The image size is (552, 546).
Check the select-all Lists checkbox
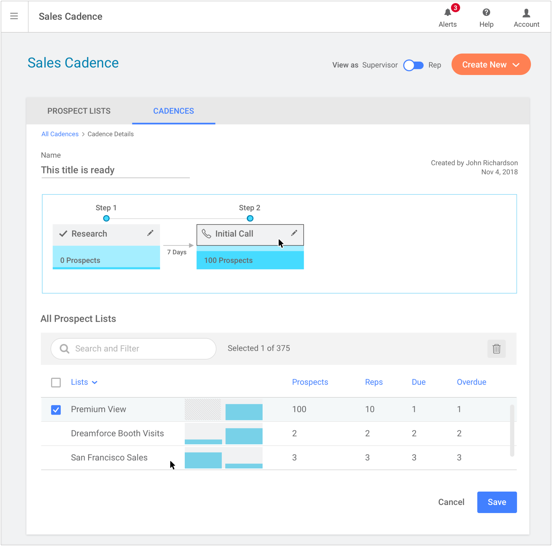[56, 382]
